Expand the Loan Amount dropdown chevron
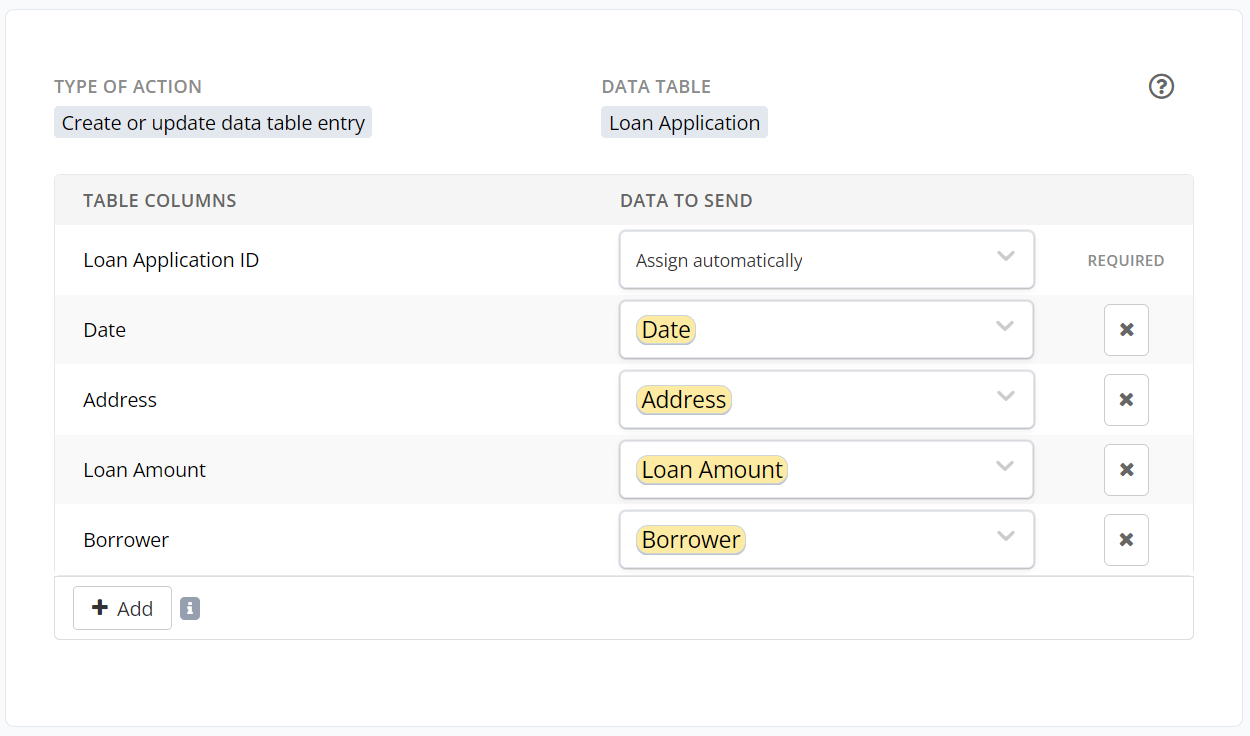 pyautogui.click(x=1006, y=467)
